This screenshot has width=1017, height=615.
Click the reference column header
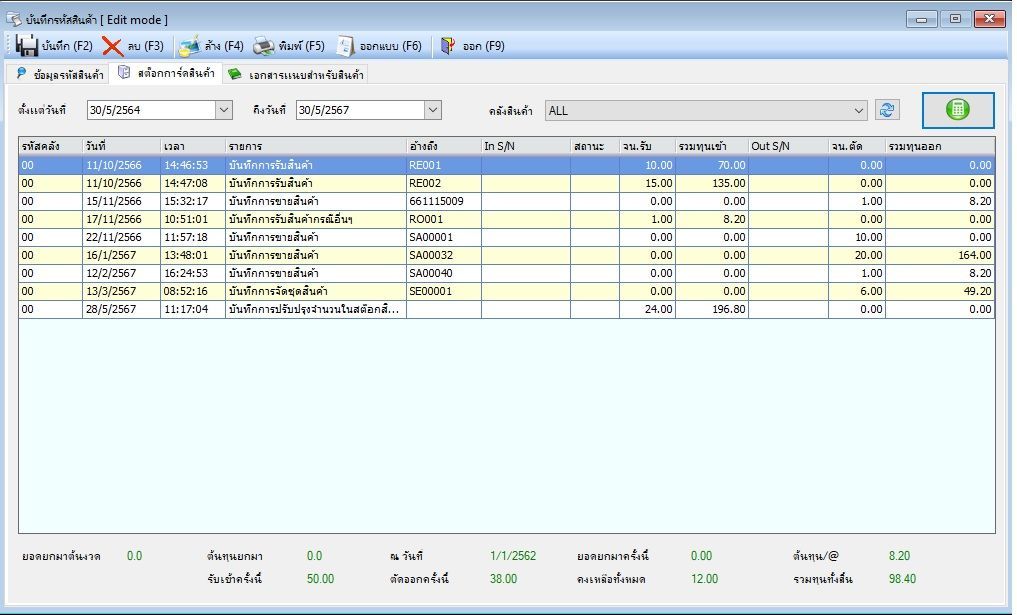[444, 147]
